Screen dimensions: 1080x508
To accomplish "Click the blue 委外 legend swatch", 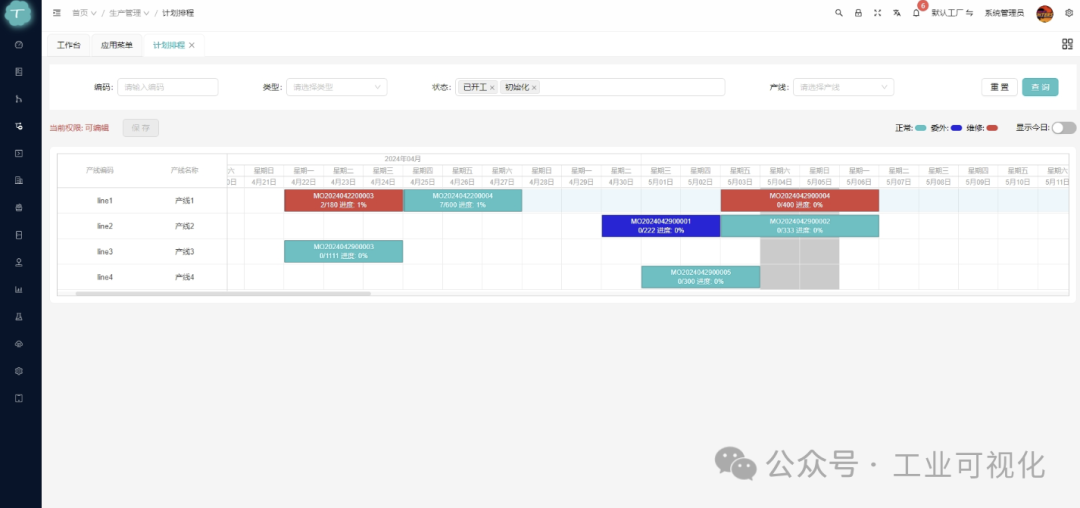I will coord(956,128).
